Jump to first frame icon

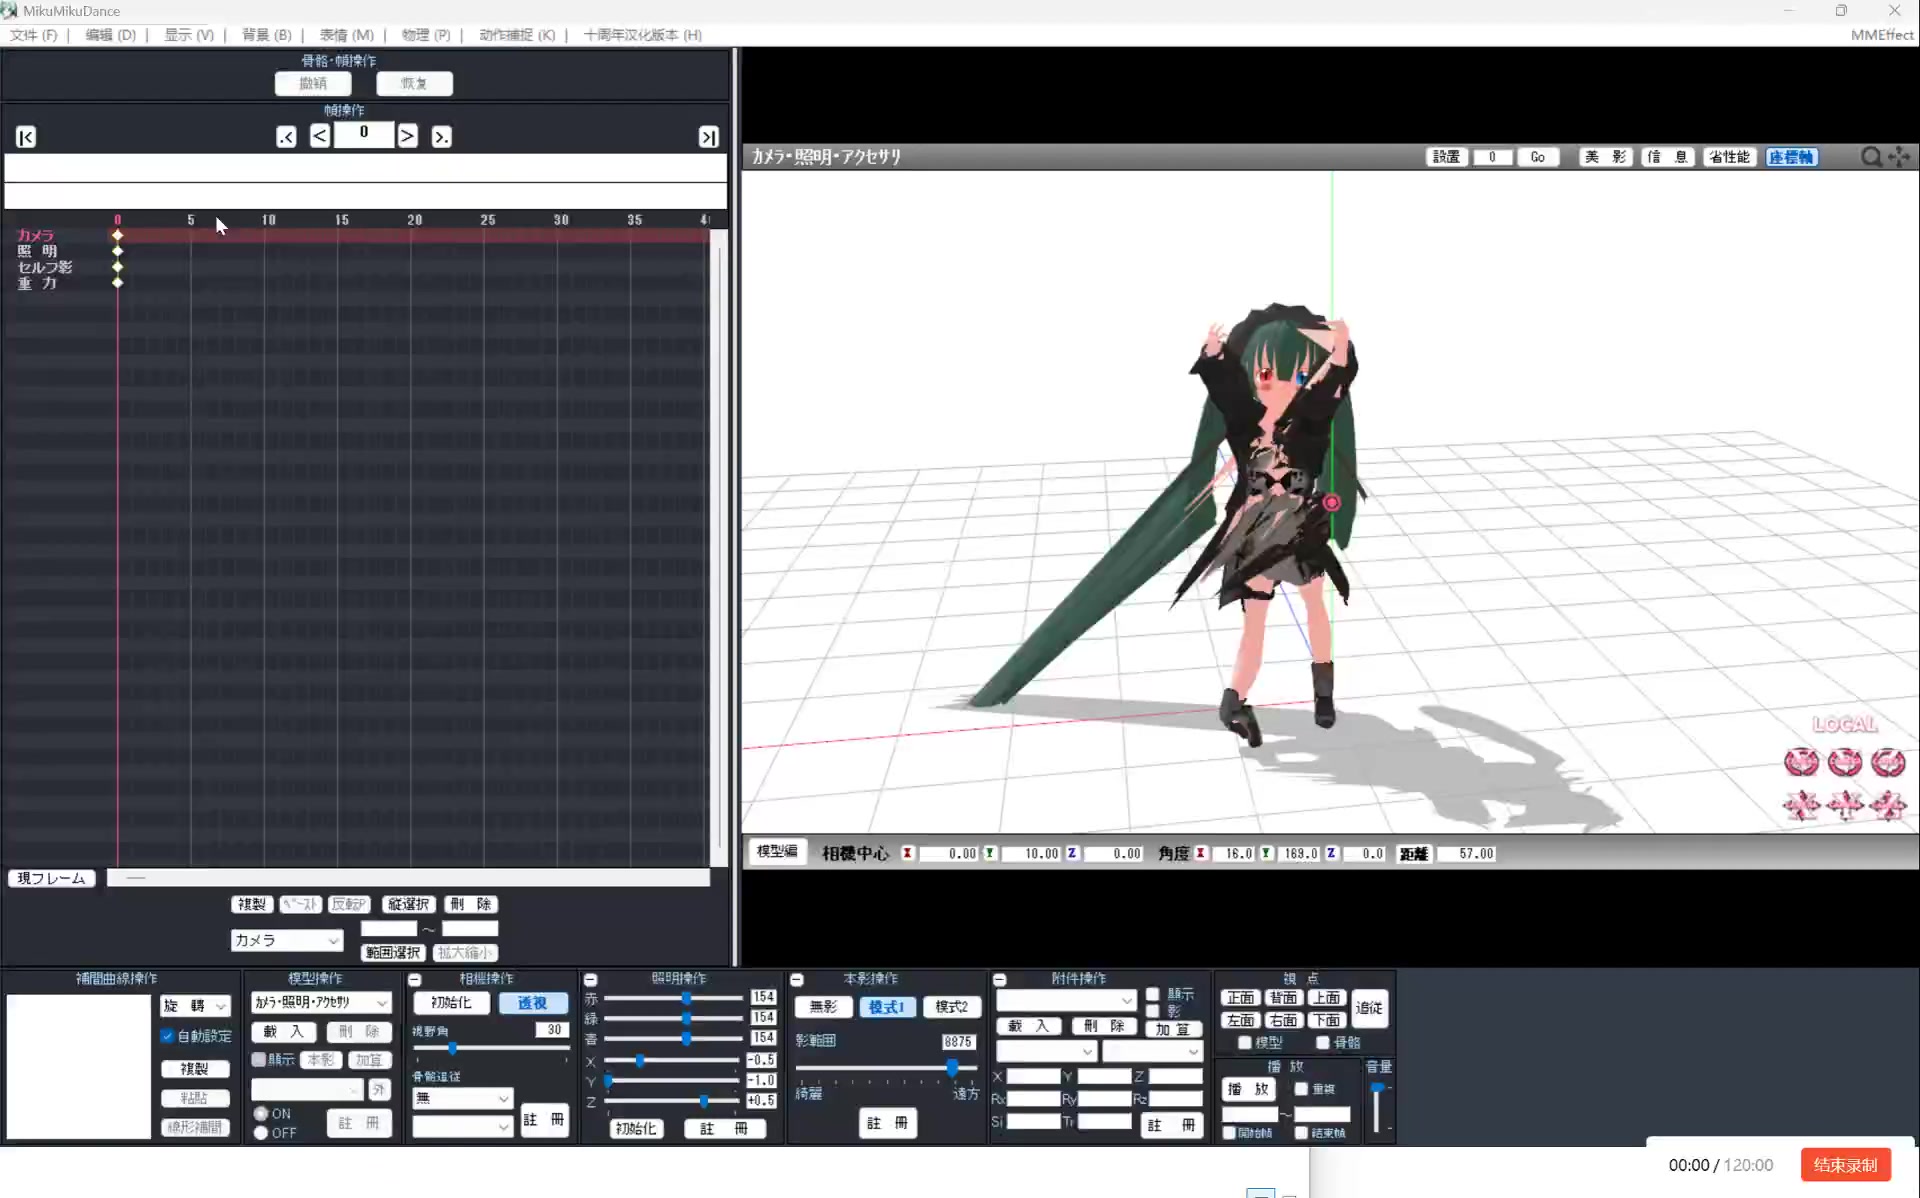26,137
